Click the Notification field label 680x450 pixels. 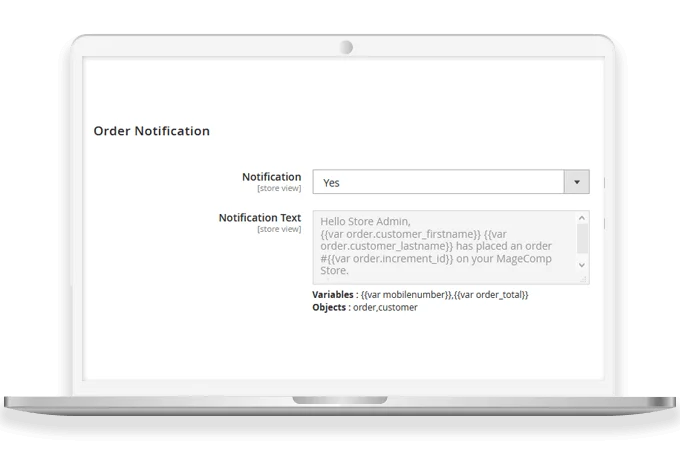pyautogui.click(x=271, y=177)
